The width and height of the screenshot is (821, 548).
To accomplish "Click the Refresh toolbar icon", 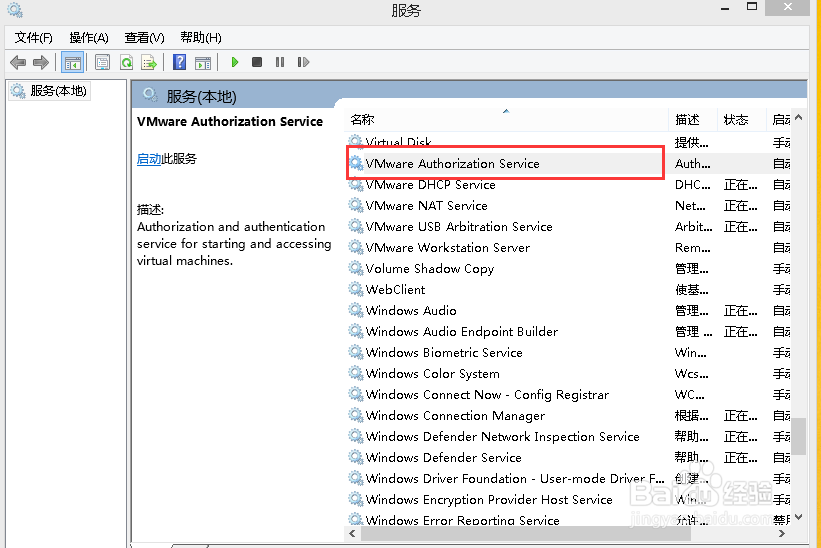I will click(126, 63).
